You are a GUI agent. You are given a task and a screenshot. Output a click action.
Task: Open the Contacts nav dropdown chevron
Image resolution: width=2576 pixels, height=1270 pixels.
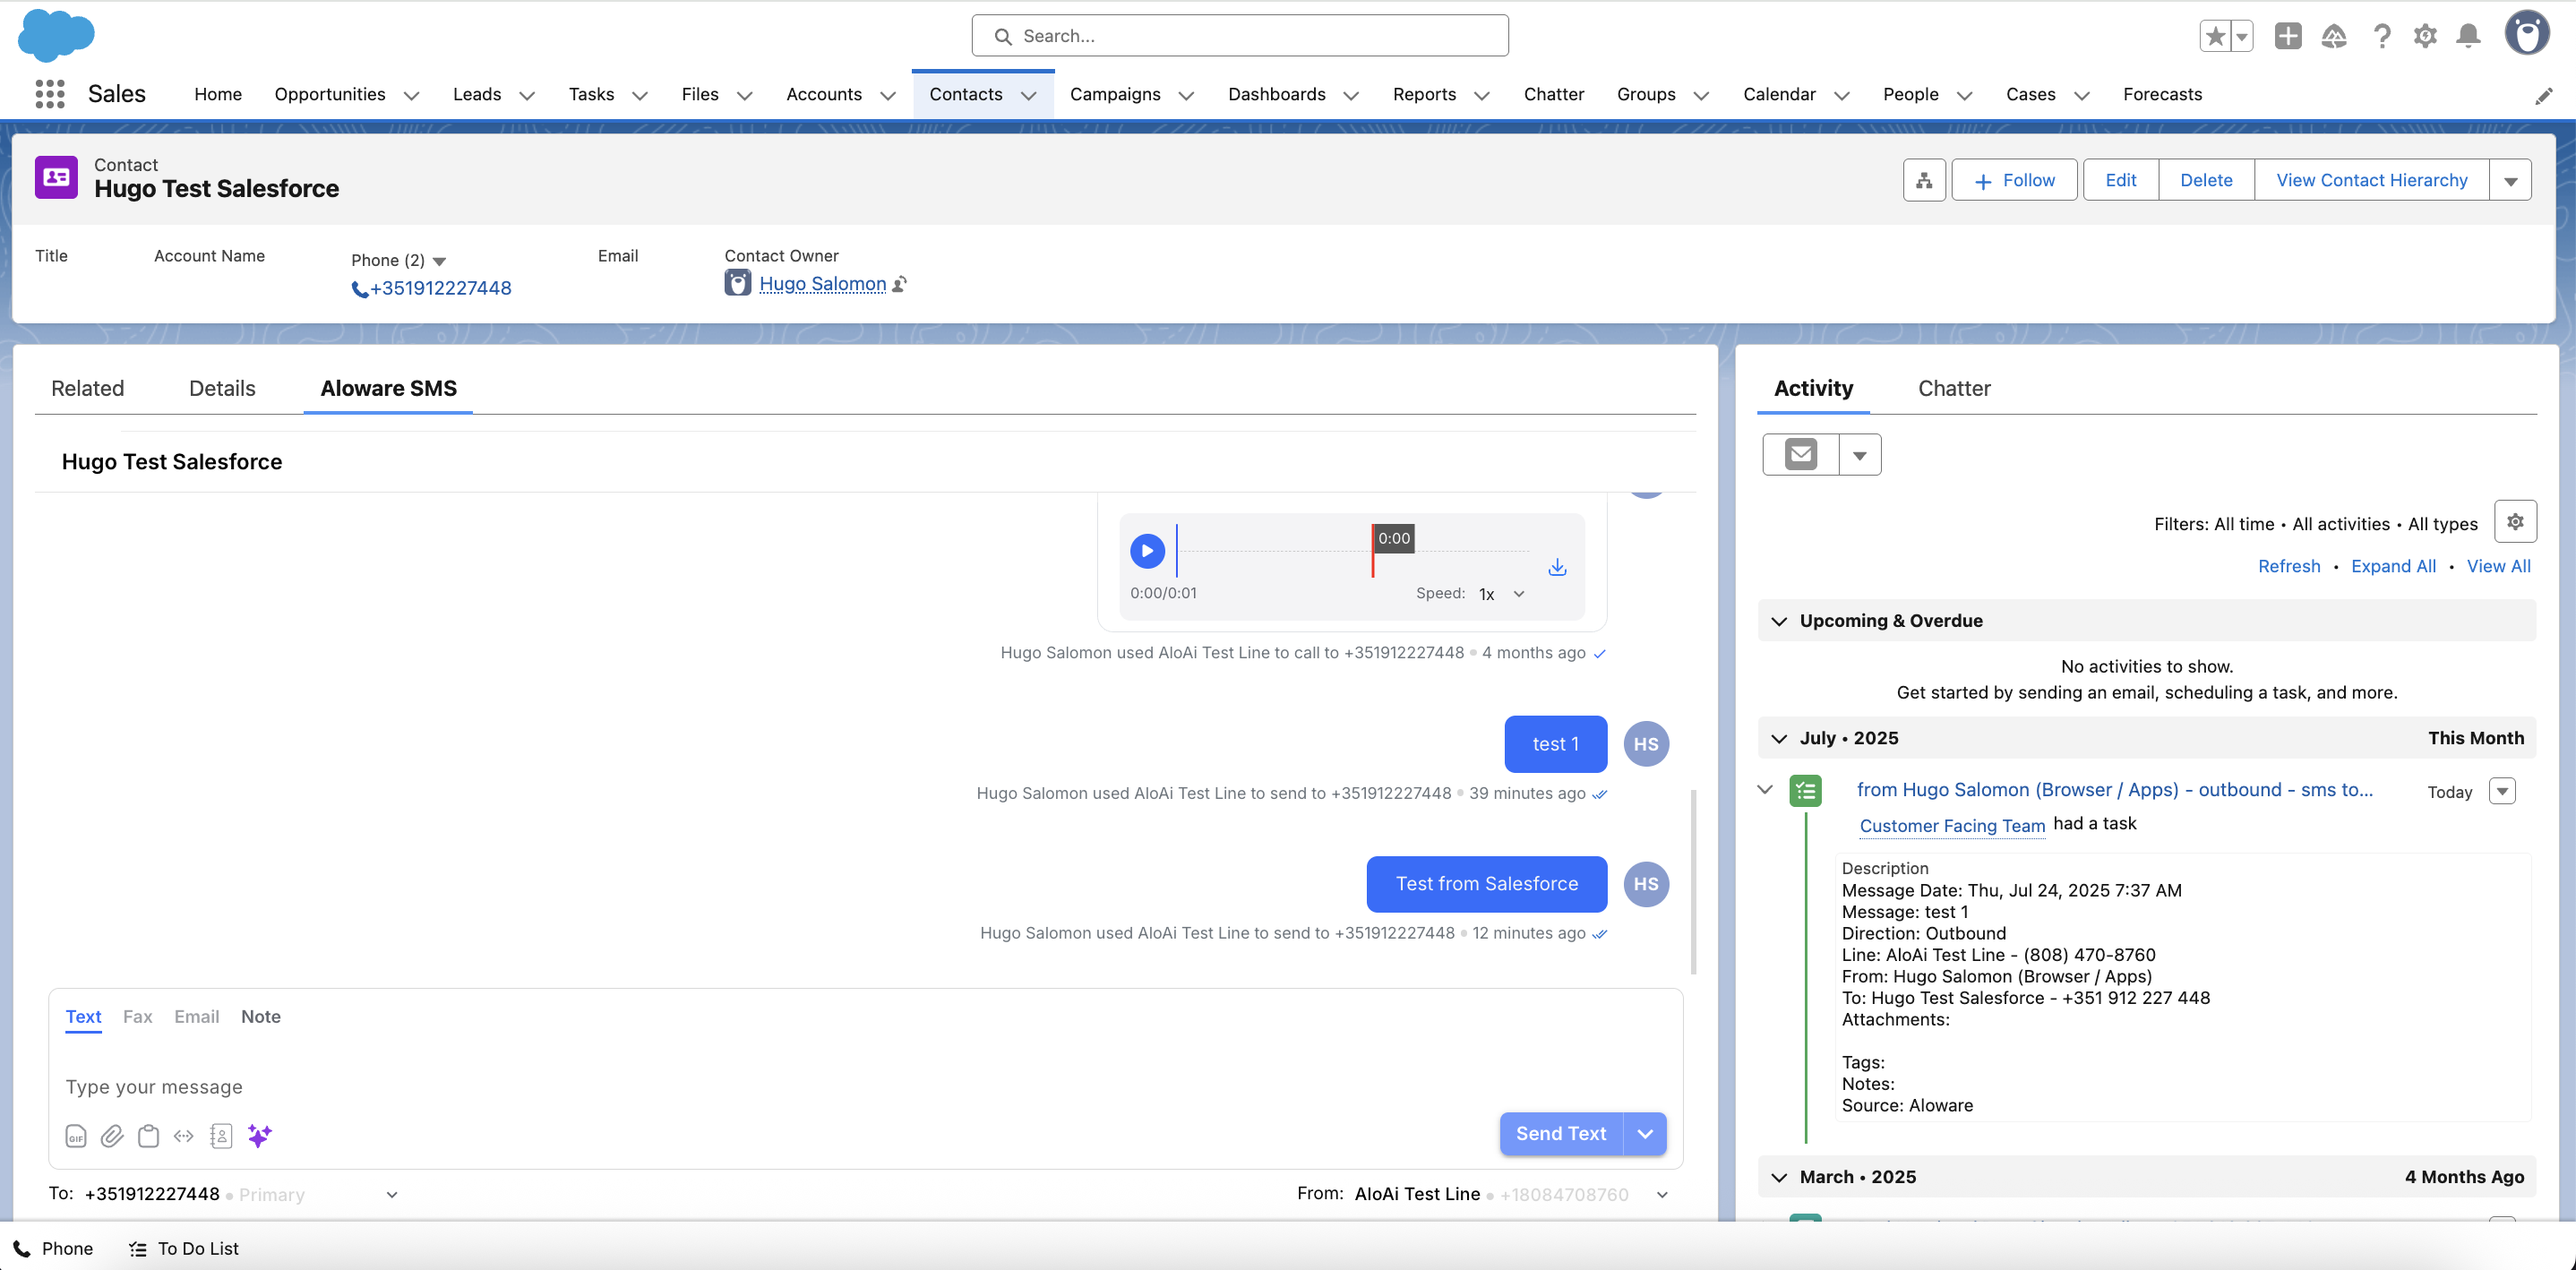point(1028,96)
